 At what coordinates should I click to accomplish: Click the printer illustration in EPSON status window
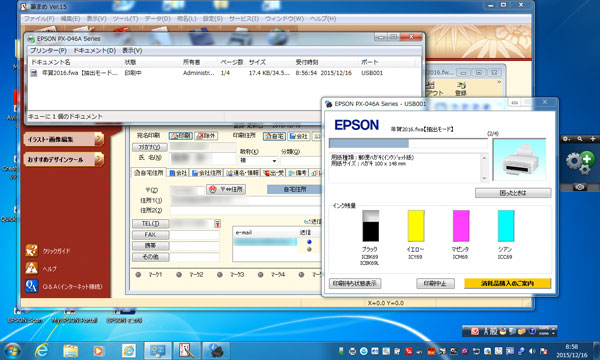(x=519, y=160)
